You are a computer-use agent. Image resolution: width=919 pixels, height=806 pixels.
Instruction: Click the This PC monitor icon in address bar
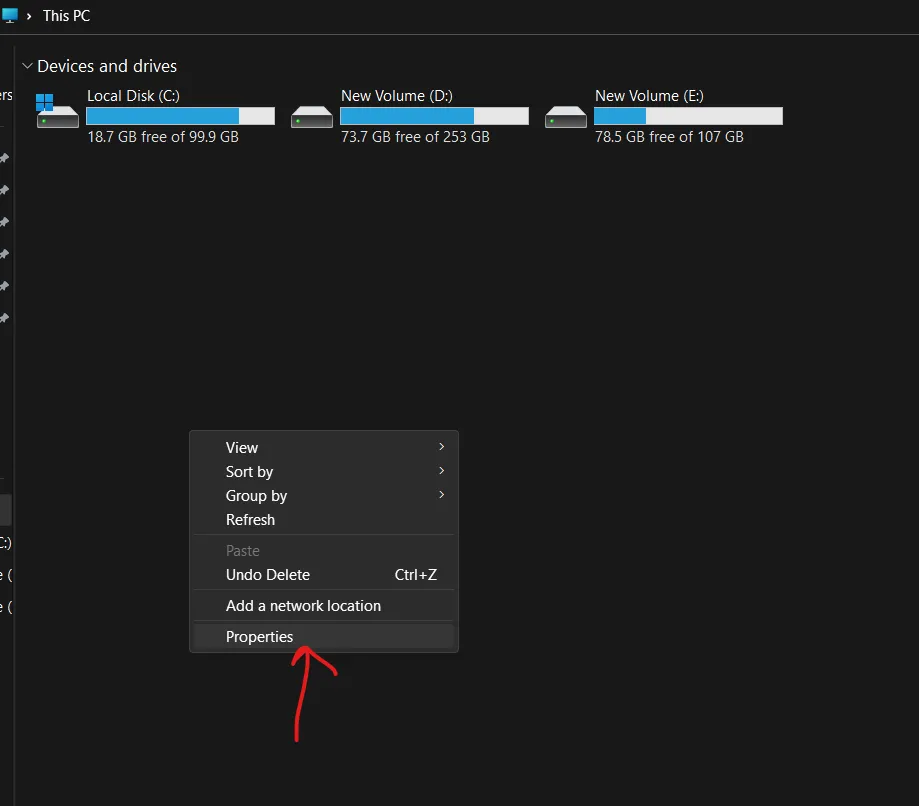tap(9, 16)
